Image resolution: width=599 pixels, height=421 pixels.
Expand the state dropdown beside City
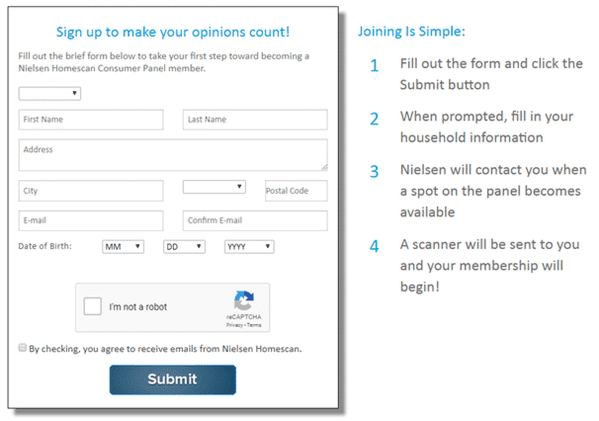tap(214, 187)
